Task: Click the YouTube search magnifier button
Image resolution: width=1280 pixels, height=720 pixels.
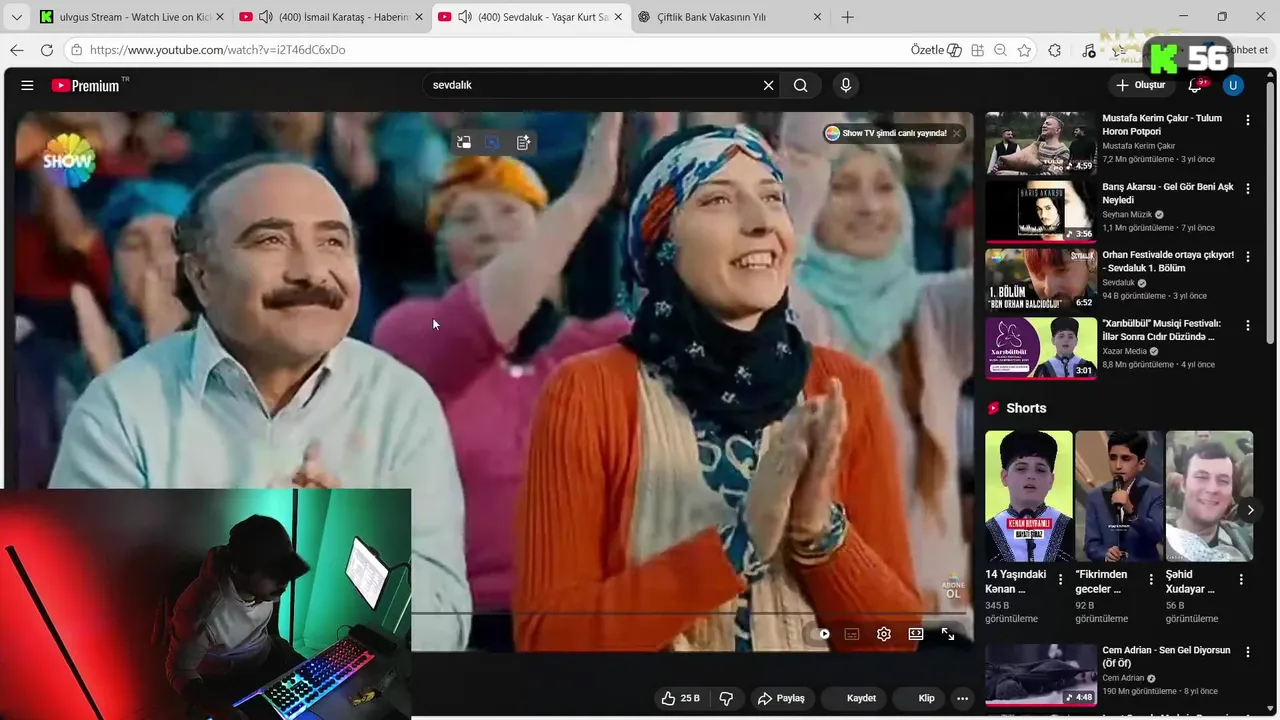Action: pos(801,85)
